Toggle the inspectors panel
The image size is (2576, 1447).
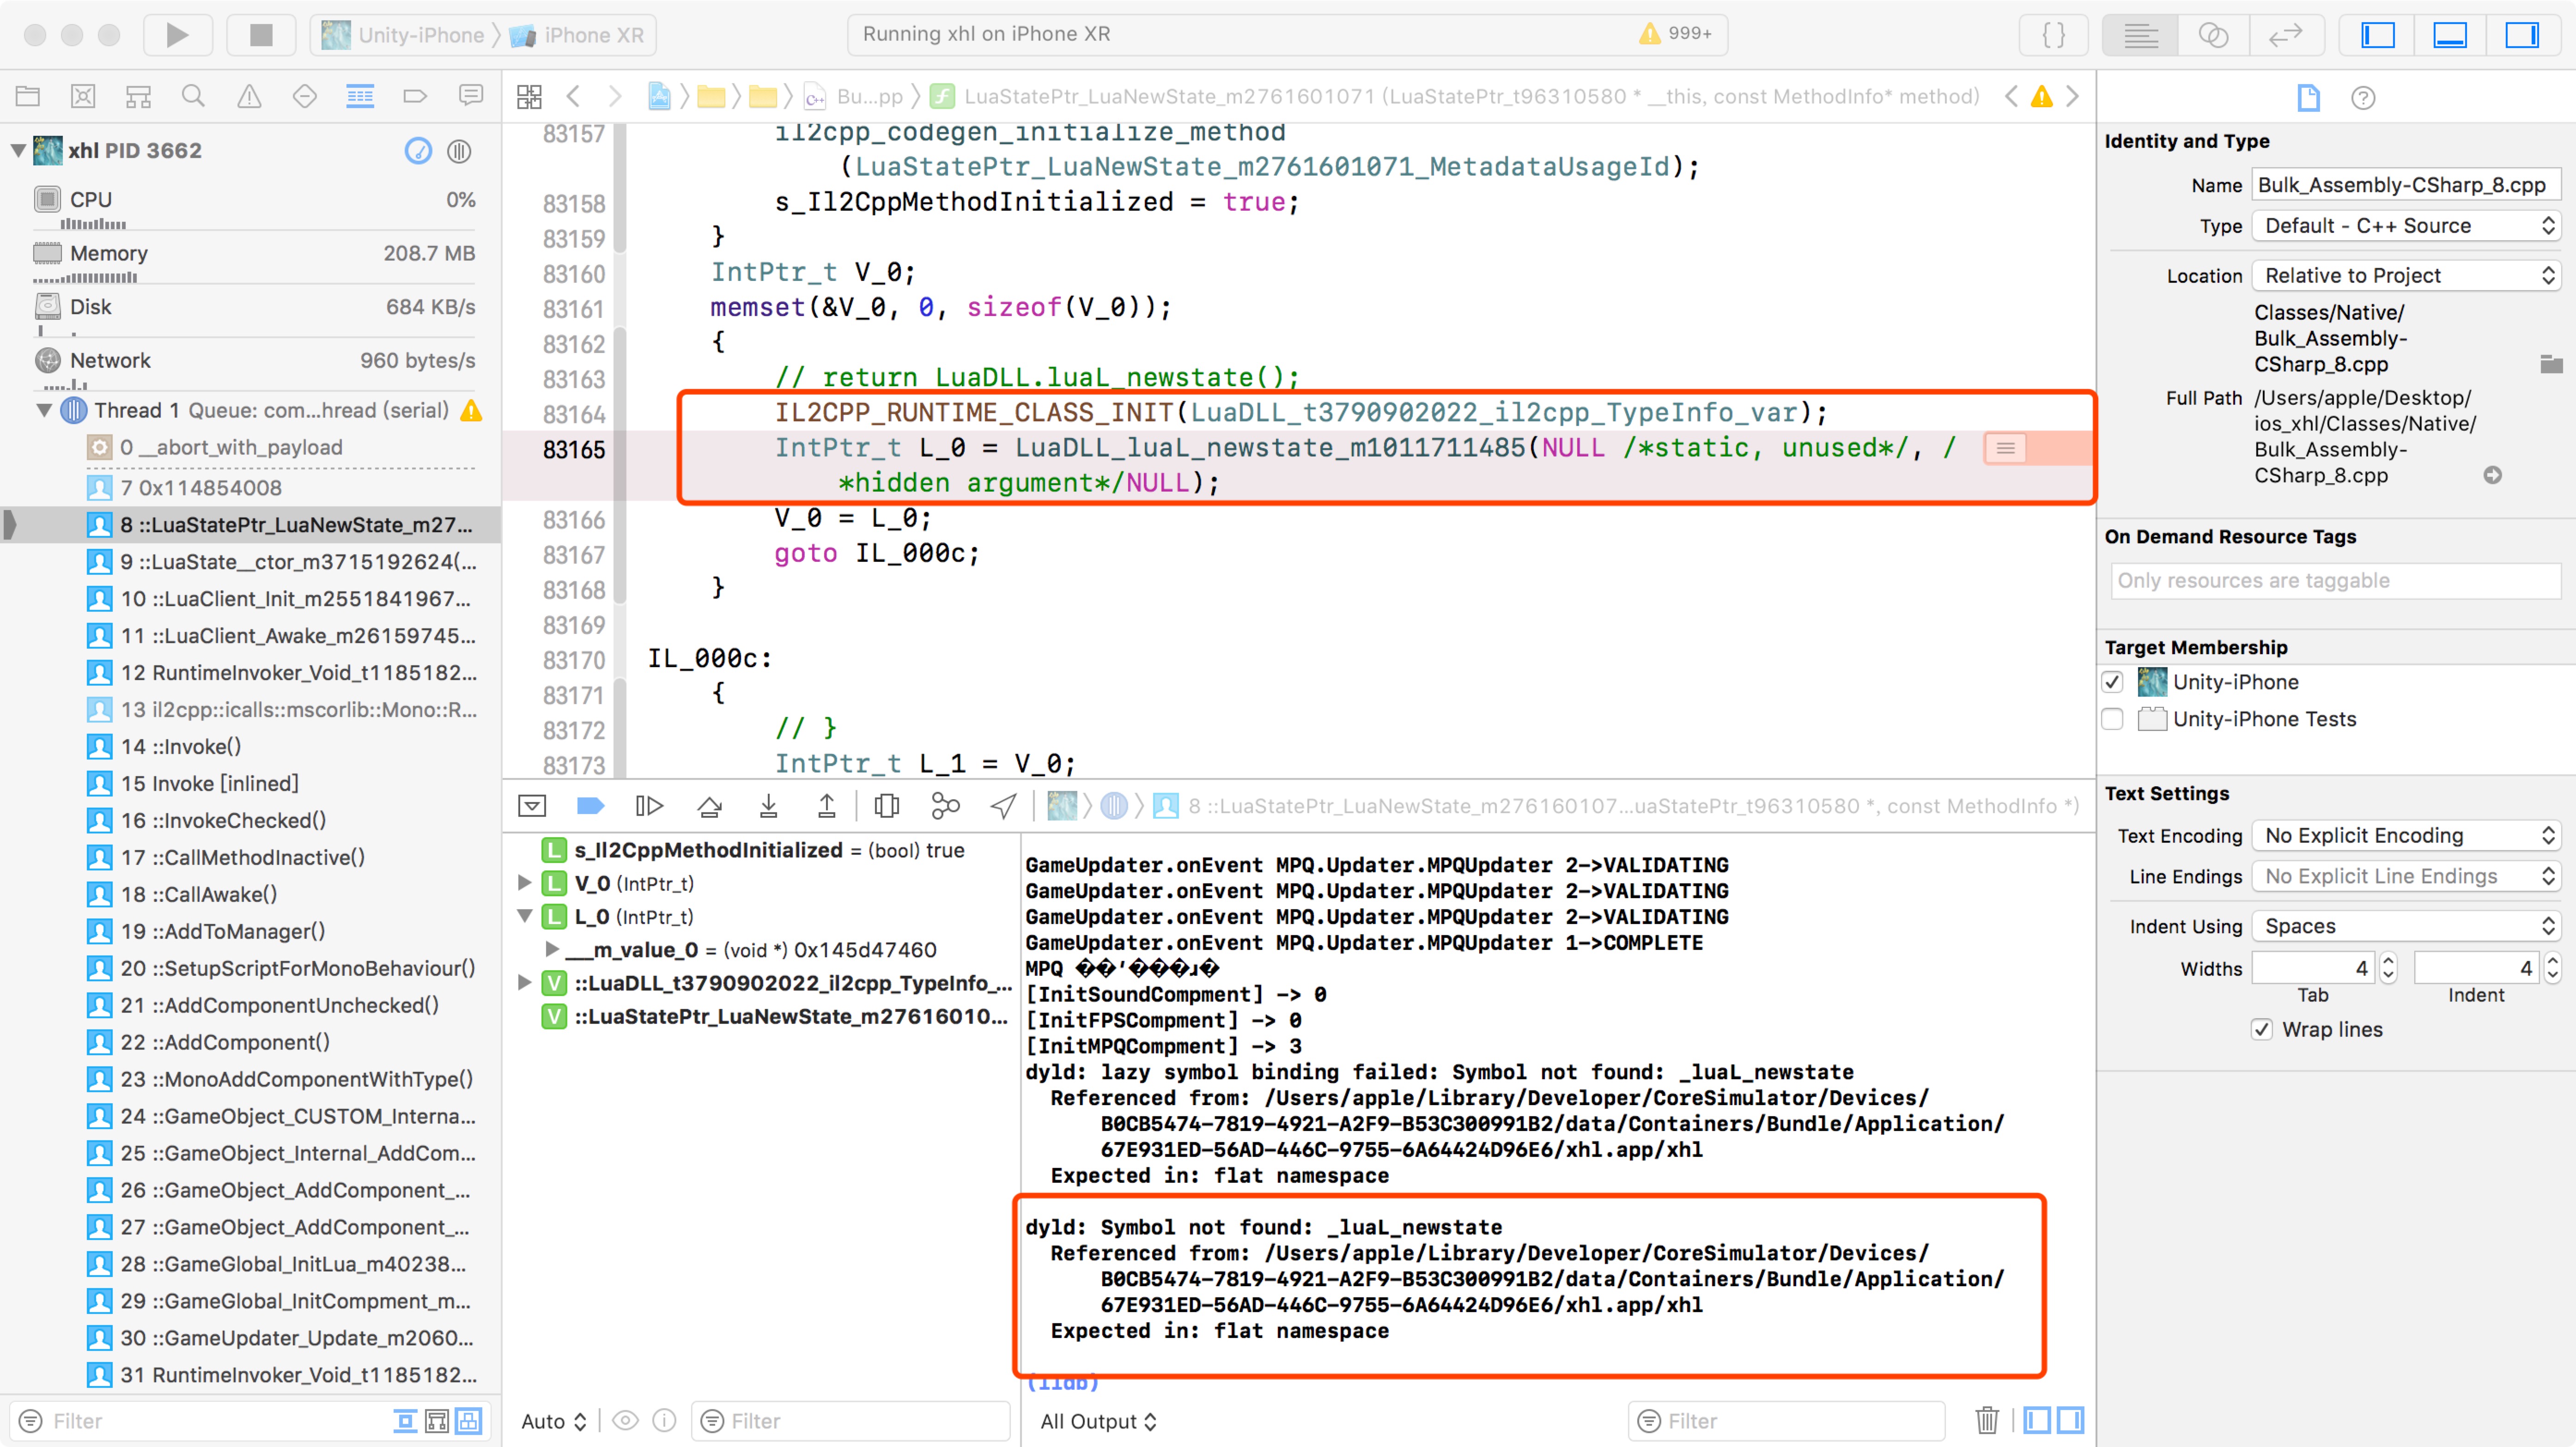[2522, 35]
